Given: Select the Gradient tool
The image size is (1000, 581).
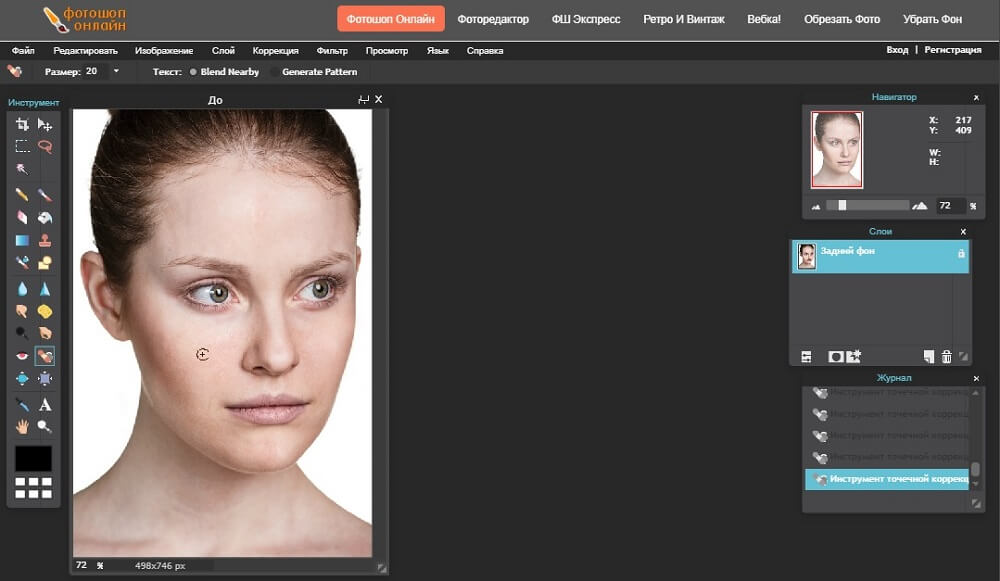Looking at the screenshot, I should [x=22, y=240].
